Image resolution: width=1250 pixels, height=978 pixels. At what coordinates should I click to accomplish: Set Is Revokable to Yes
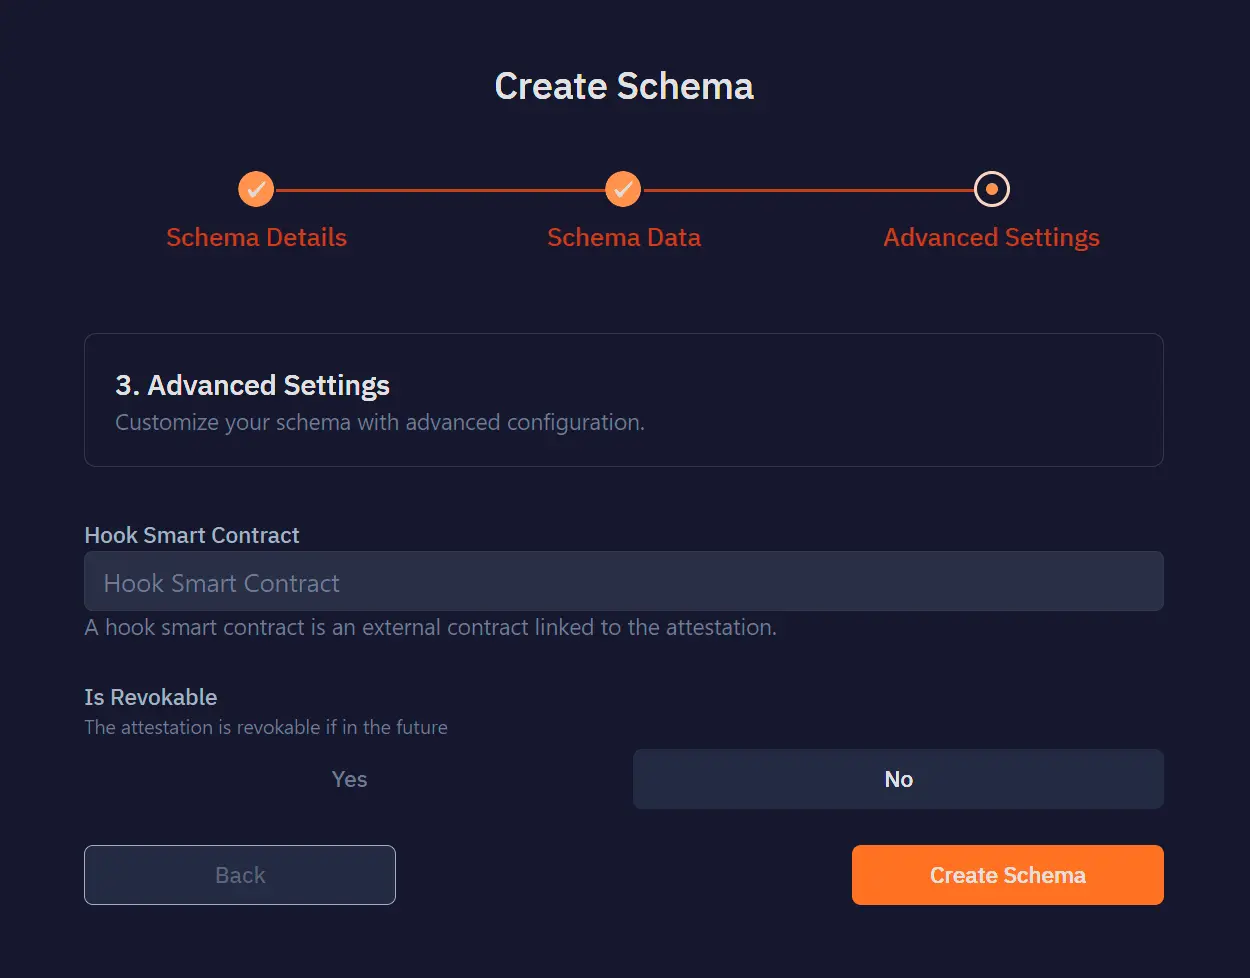pos(349,780)
